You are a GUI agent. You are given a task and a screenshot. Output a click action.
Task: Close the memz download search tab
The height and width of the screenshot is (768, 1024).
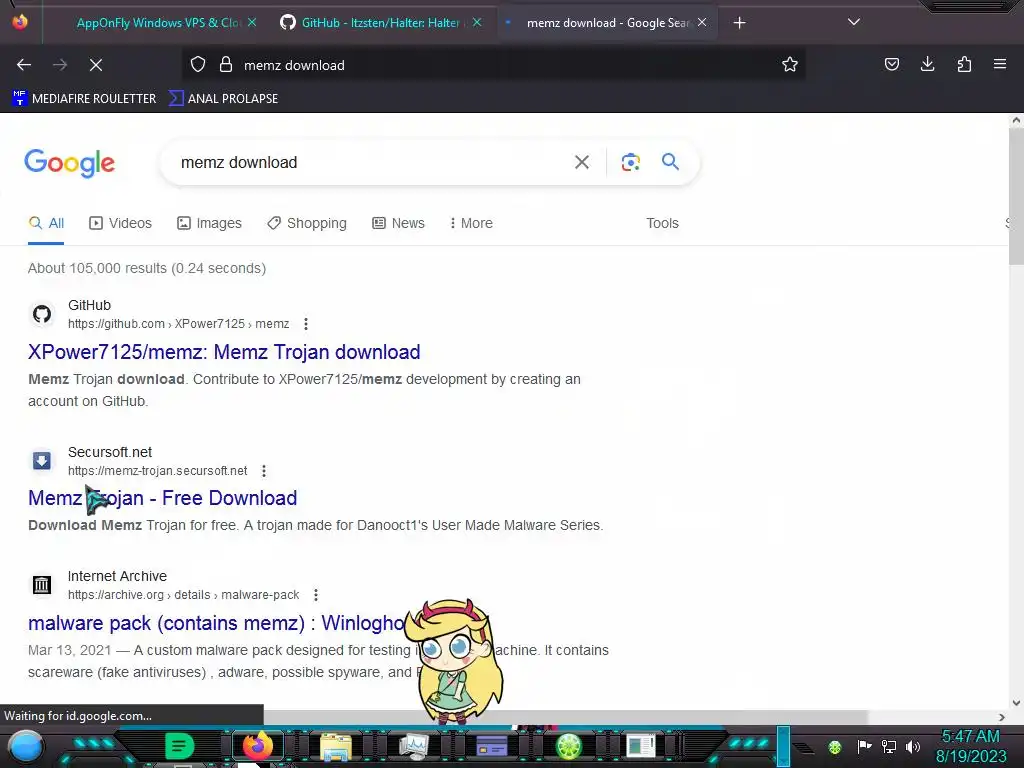point(702,22)
